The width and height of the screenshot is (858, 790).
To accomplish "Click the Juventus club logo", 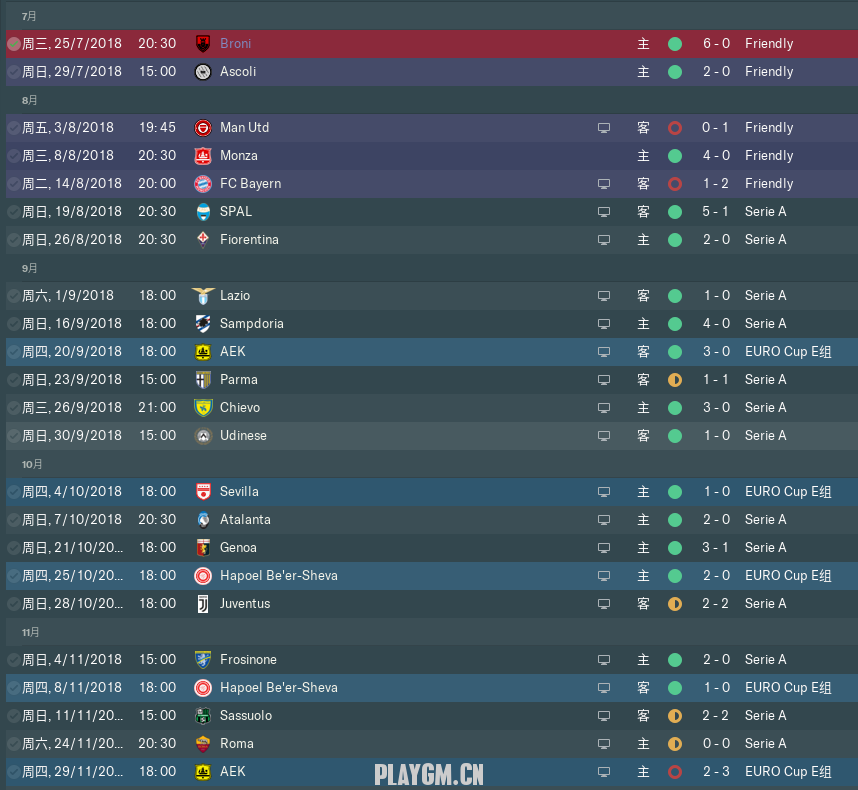I will [x=203, y=604].
